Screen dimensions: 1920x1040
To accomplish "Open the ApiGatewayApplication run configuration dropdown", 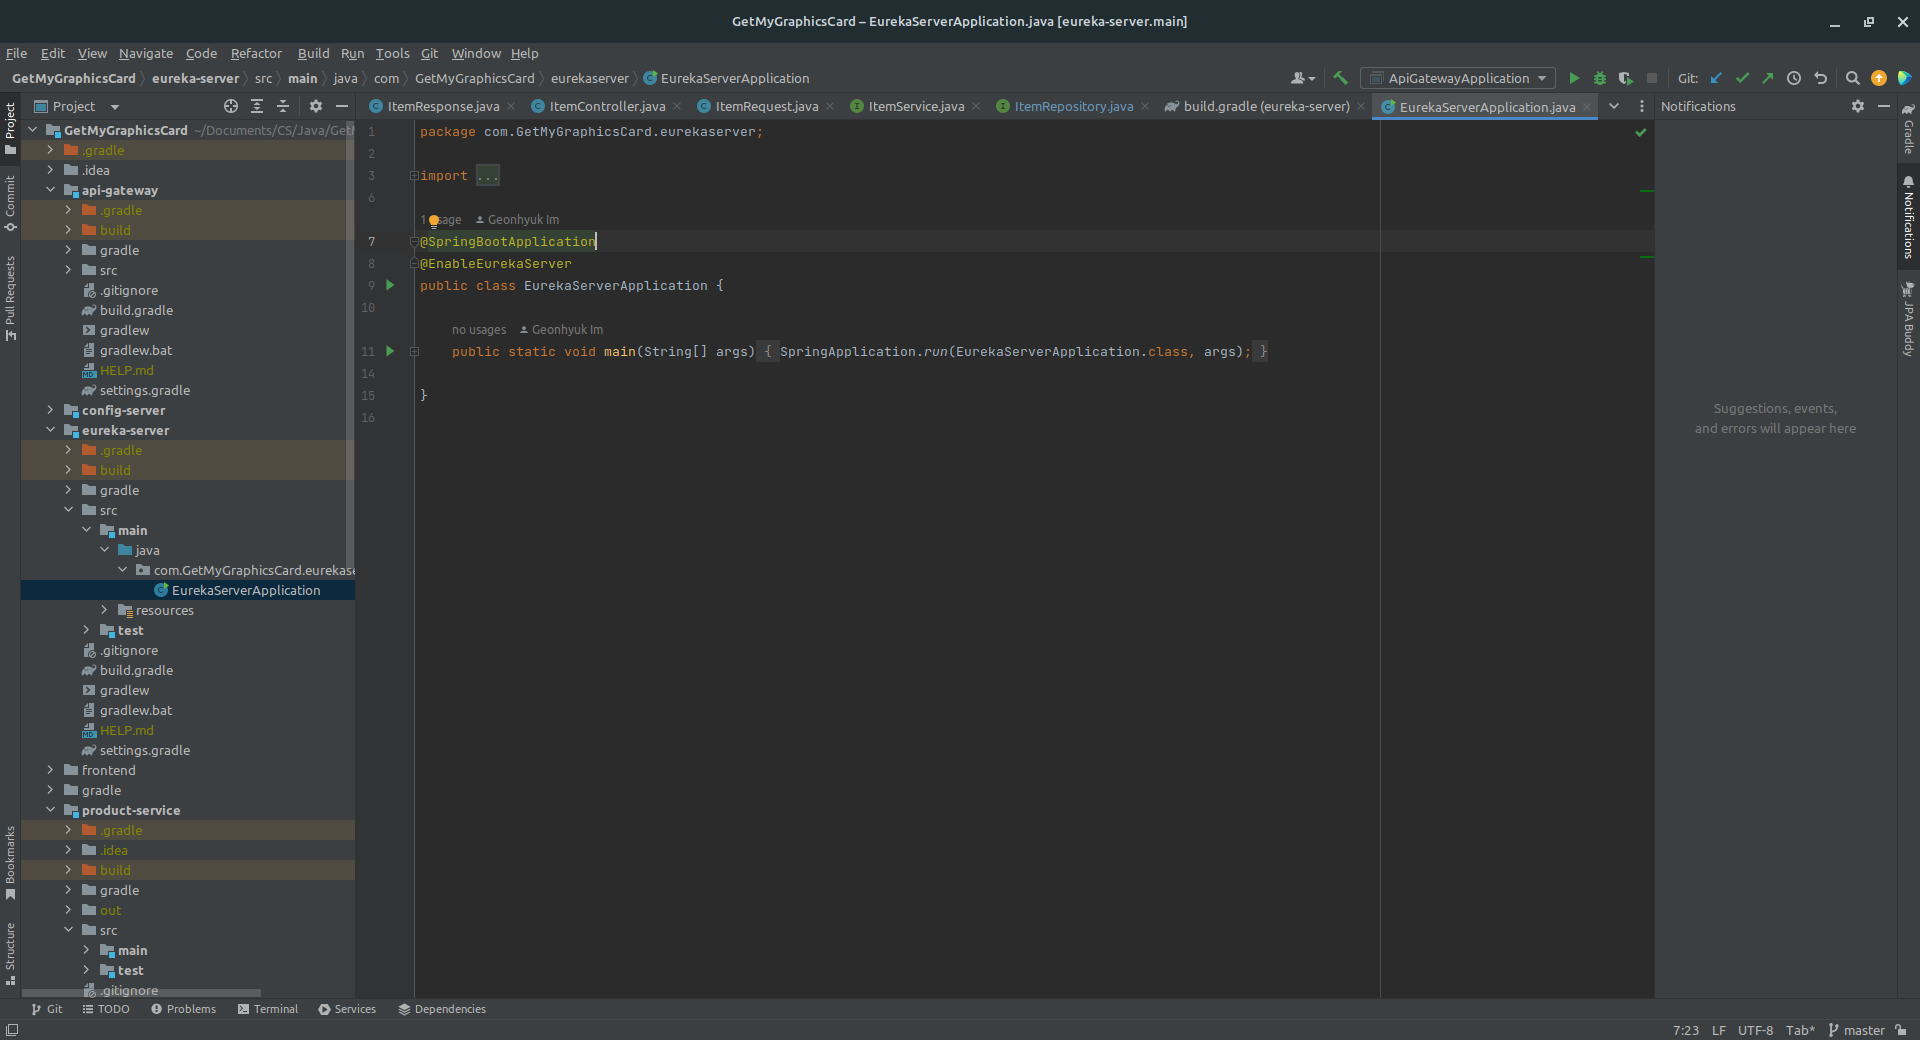I will (1459, 78).
